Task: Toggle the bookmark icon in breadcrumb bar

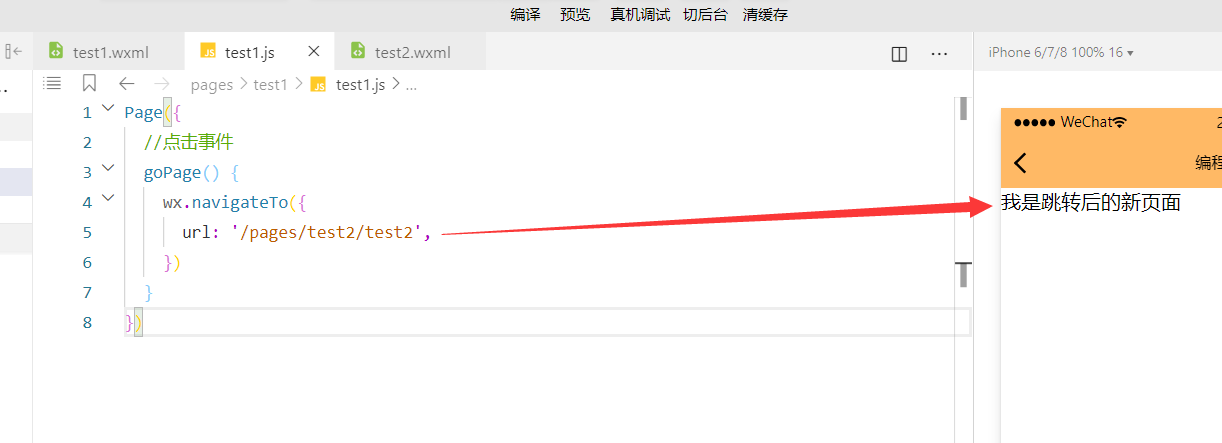Action: [89, 84]
